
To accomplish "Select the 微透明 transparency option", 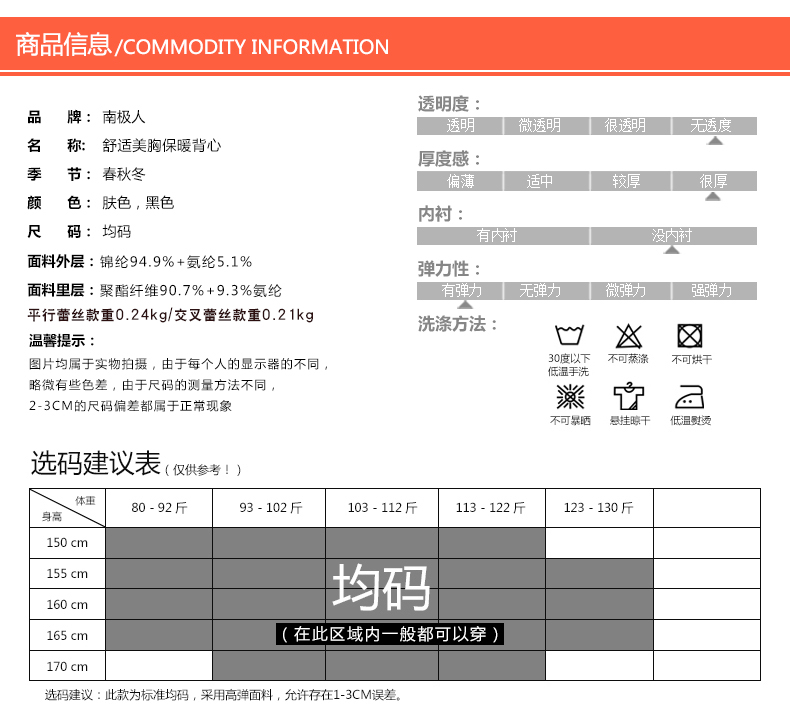I will pos(539,126).
